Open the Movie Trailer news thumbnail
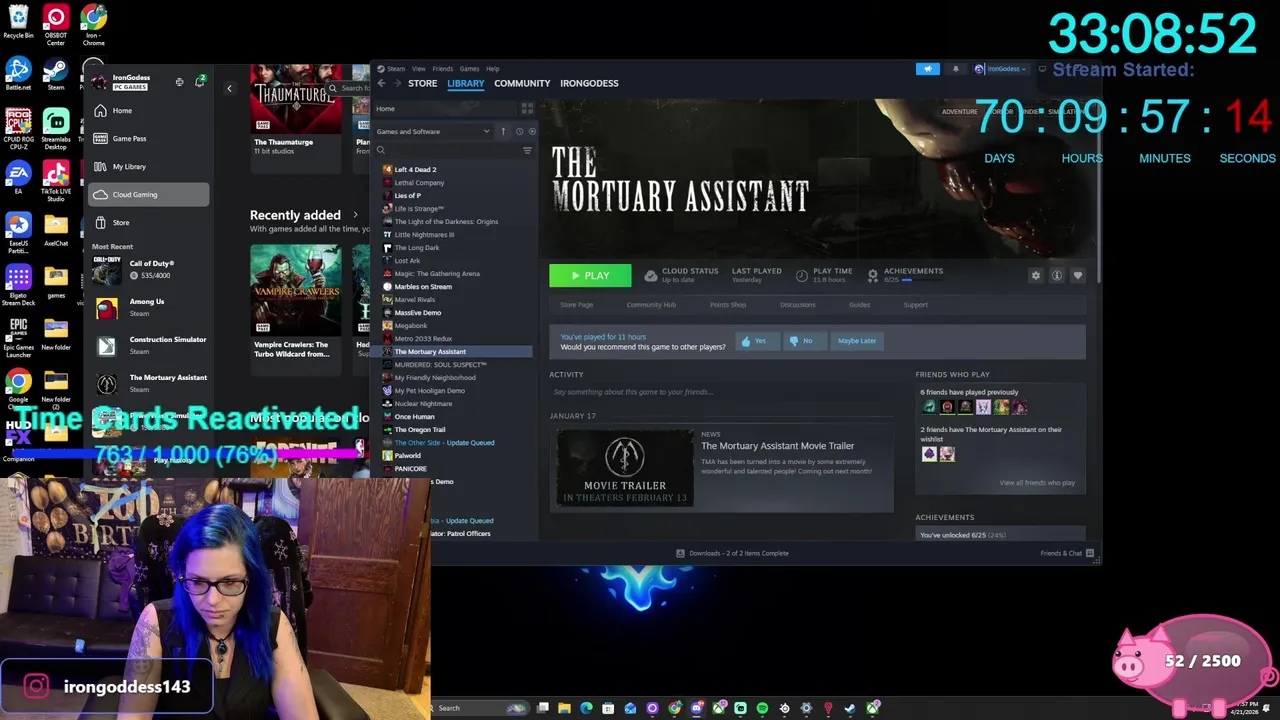 point(625,469)
